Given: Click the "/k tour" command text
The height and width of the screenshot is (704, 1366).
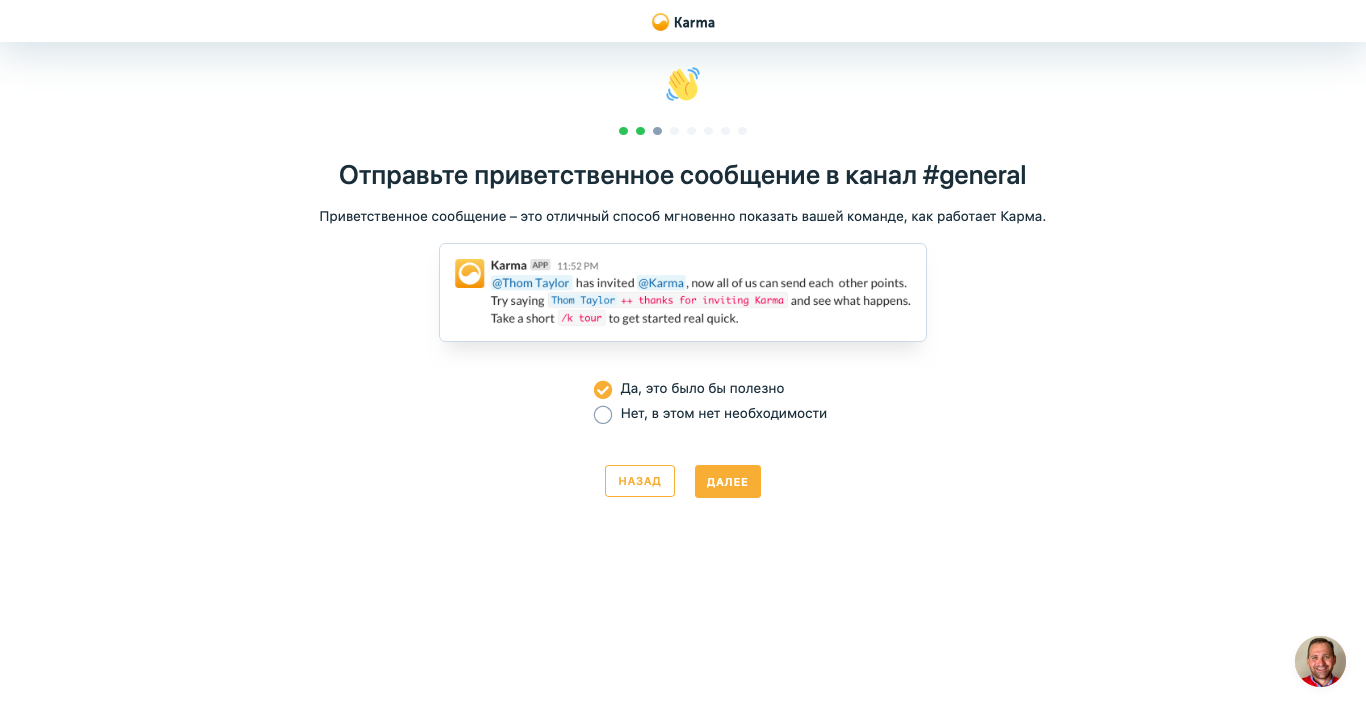Looking at the screenshot, I should point(581,319).
